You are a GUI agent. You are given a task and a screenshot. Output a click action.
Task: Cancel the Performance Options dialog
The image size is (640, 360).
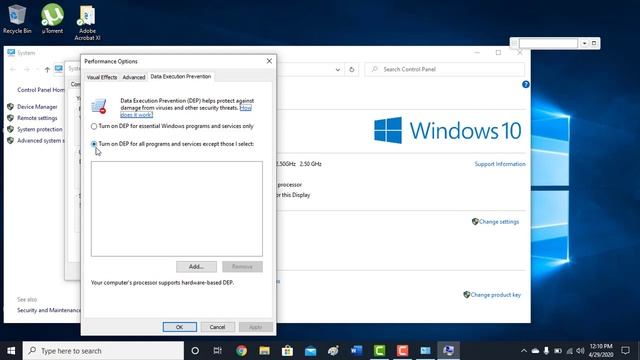click(217, 327)
